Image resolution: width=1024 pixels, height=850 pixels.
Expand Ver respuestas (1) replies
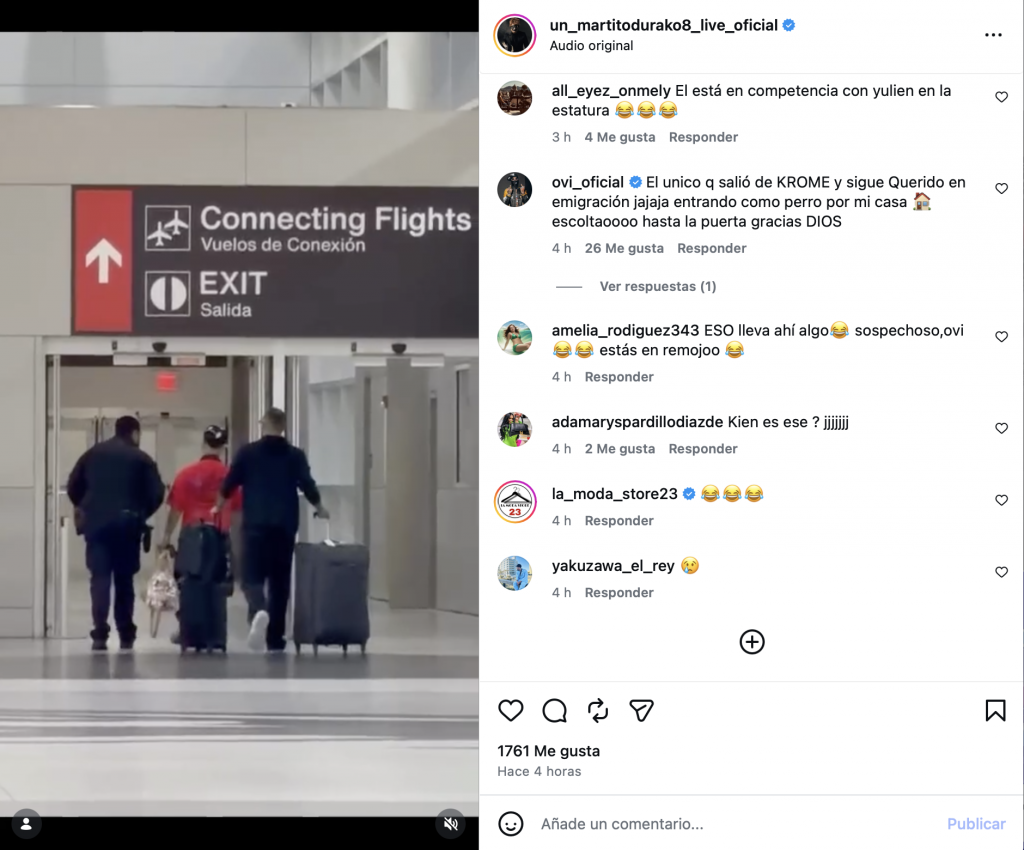658,287
